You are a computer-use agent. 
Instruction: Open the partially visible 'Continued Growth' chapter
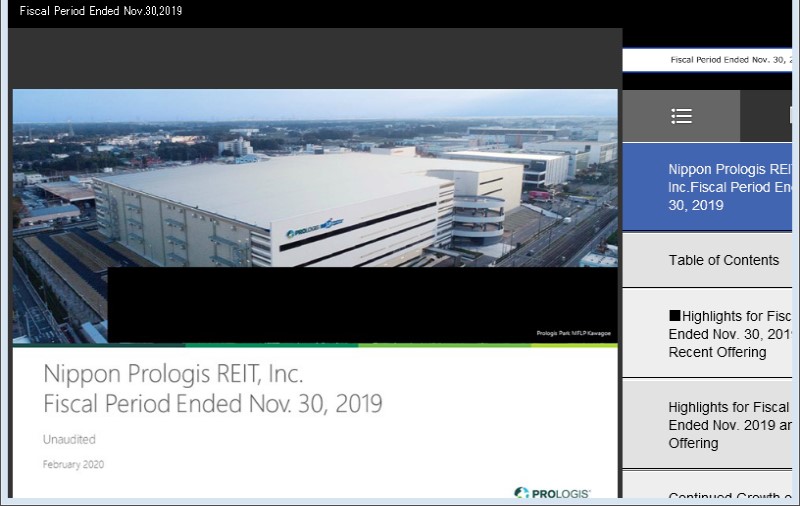707,485
